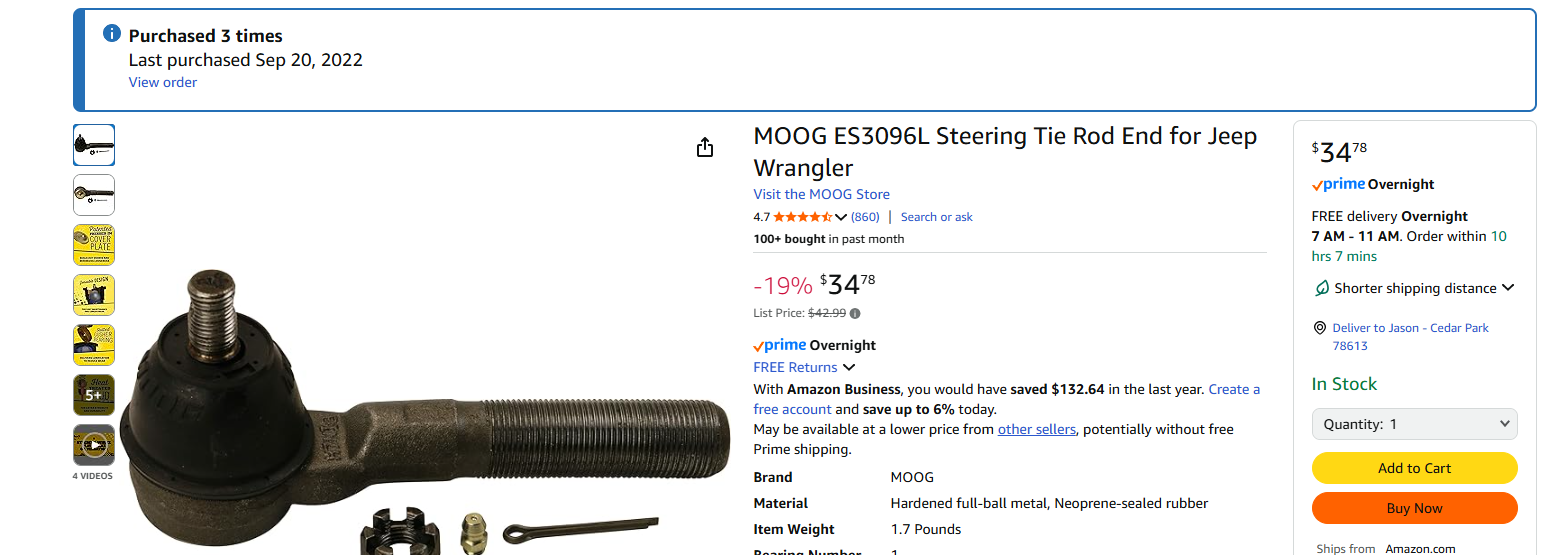Click the share icon above product image
The height and width of the screenshot is (555, 1546).
click(705, 147)
